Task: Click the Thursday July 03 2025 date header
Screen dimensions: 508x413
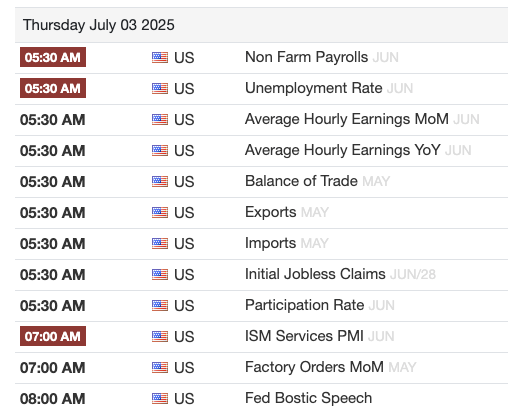Action: click(98, 25)
